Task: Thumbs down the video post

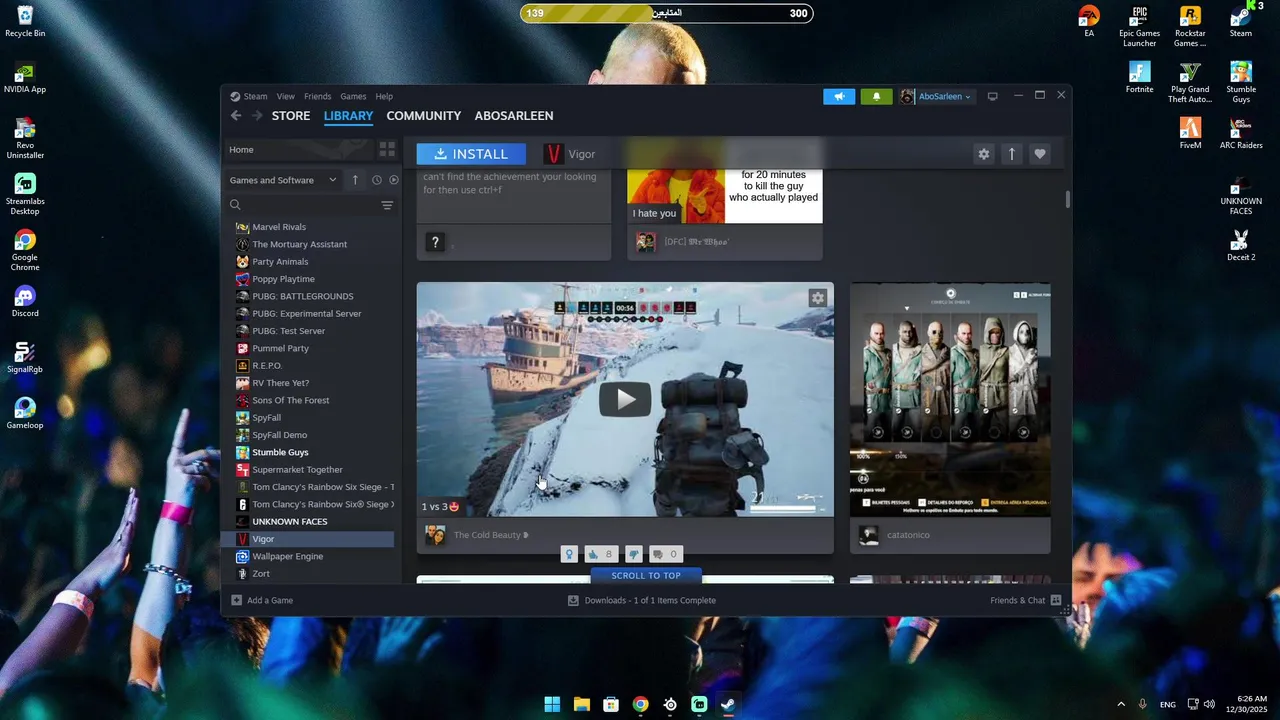Action: (633, 553)
